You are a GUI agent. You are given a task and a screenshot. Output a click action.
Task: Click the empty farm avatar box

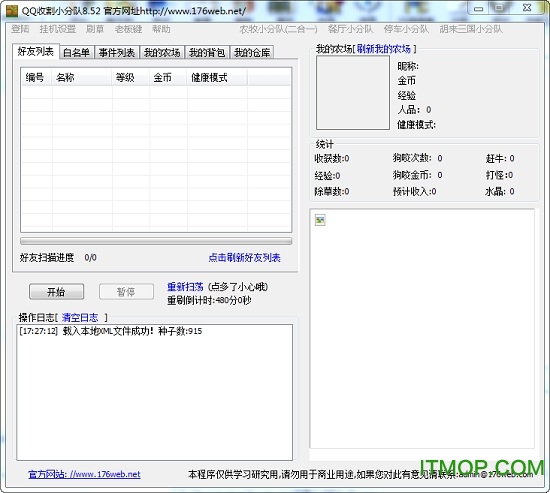tap(353, 93)
